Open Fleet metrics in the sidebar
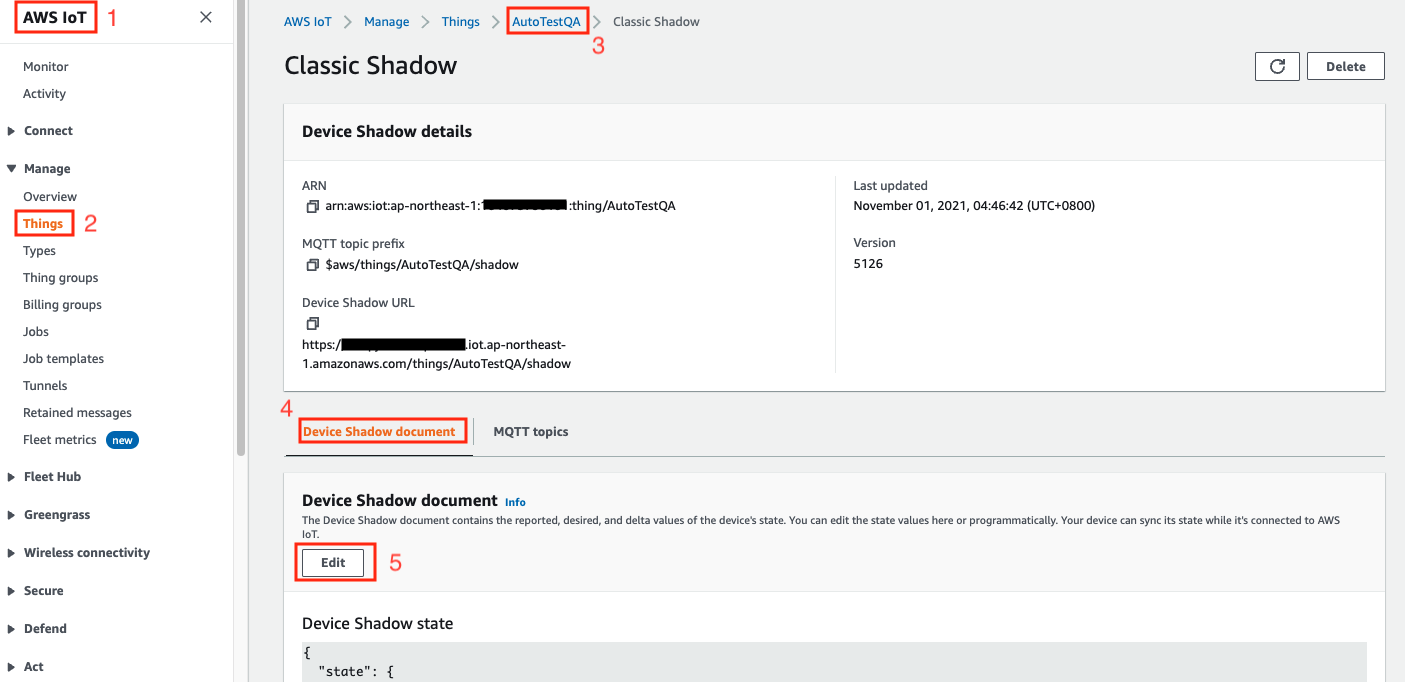This screenshot has height=682, width=1405. click(60, 440)
